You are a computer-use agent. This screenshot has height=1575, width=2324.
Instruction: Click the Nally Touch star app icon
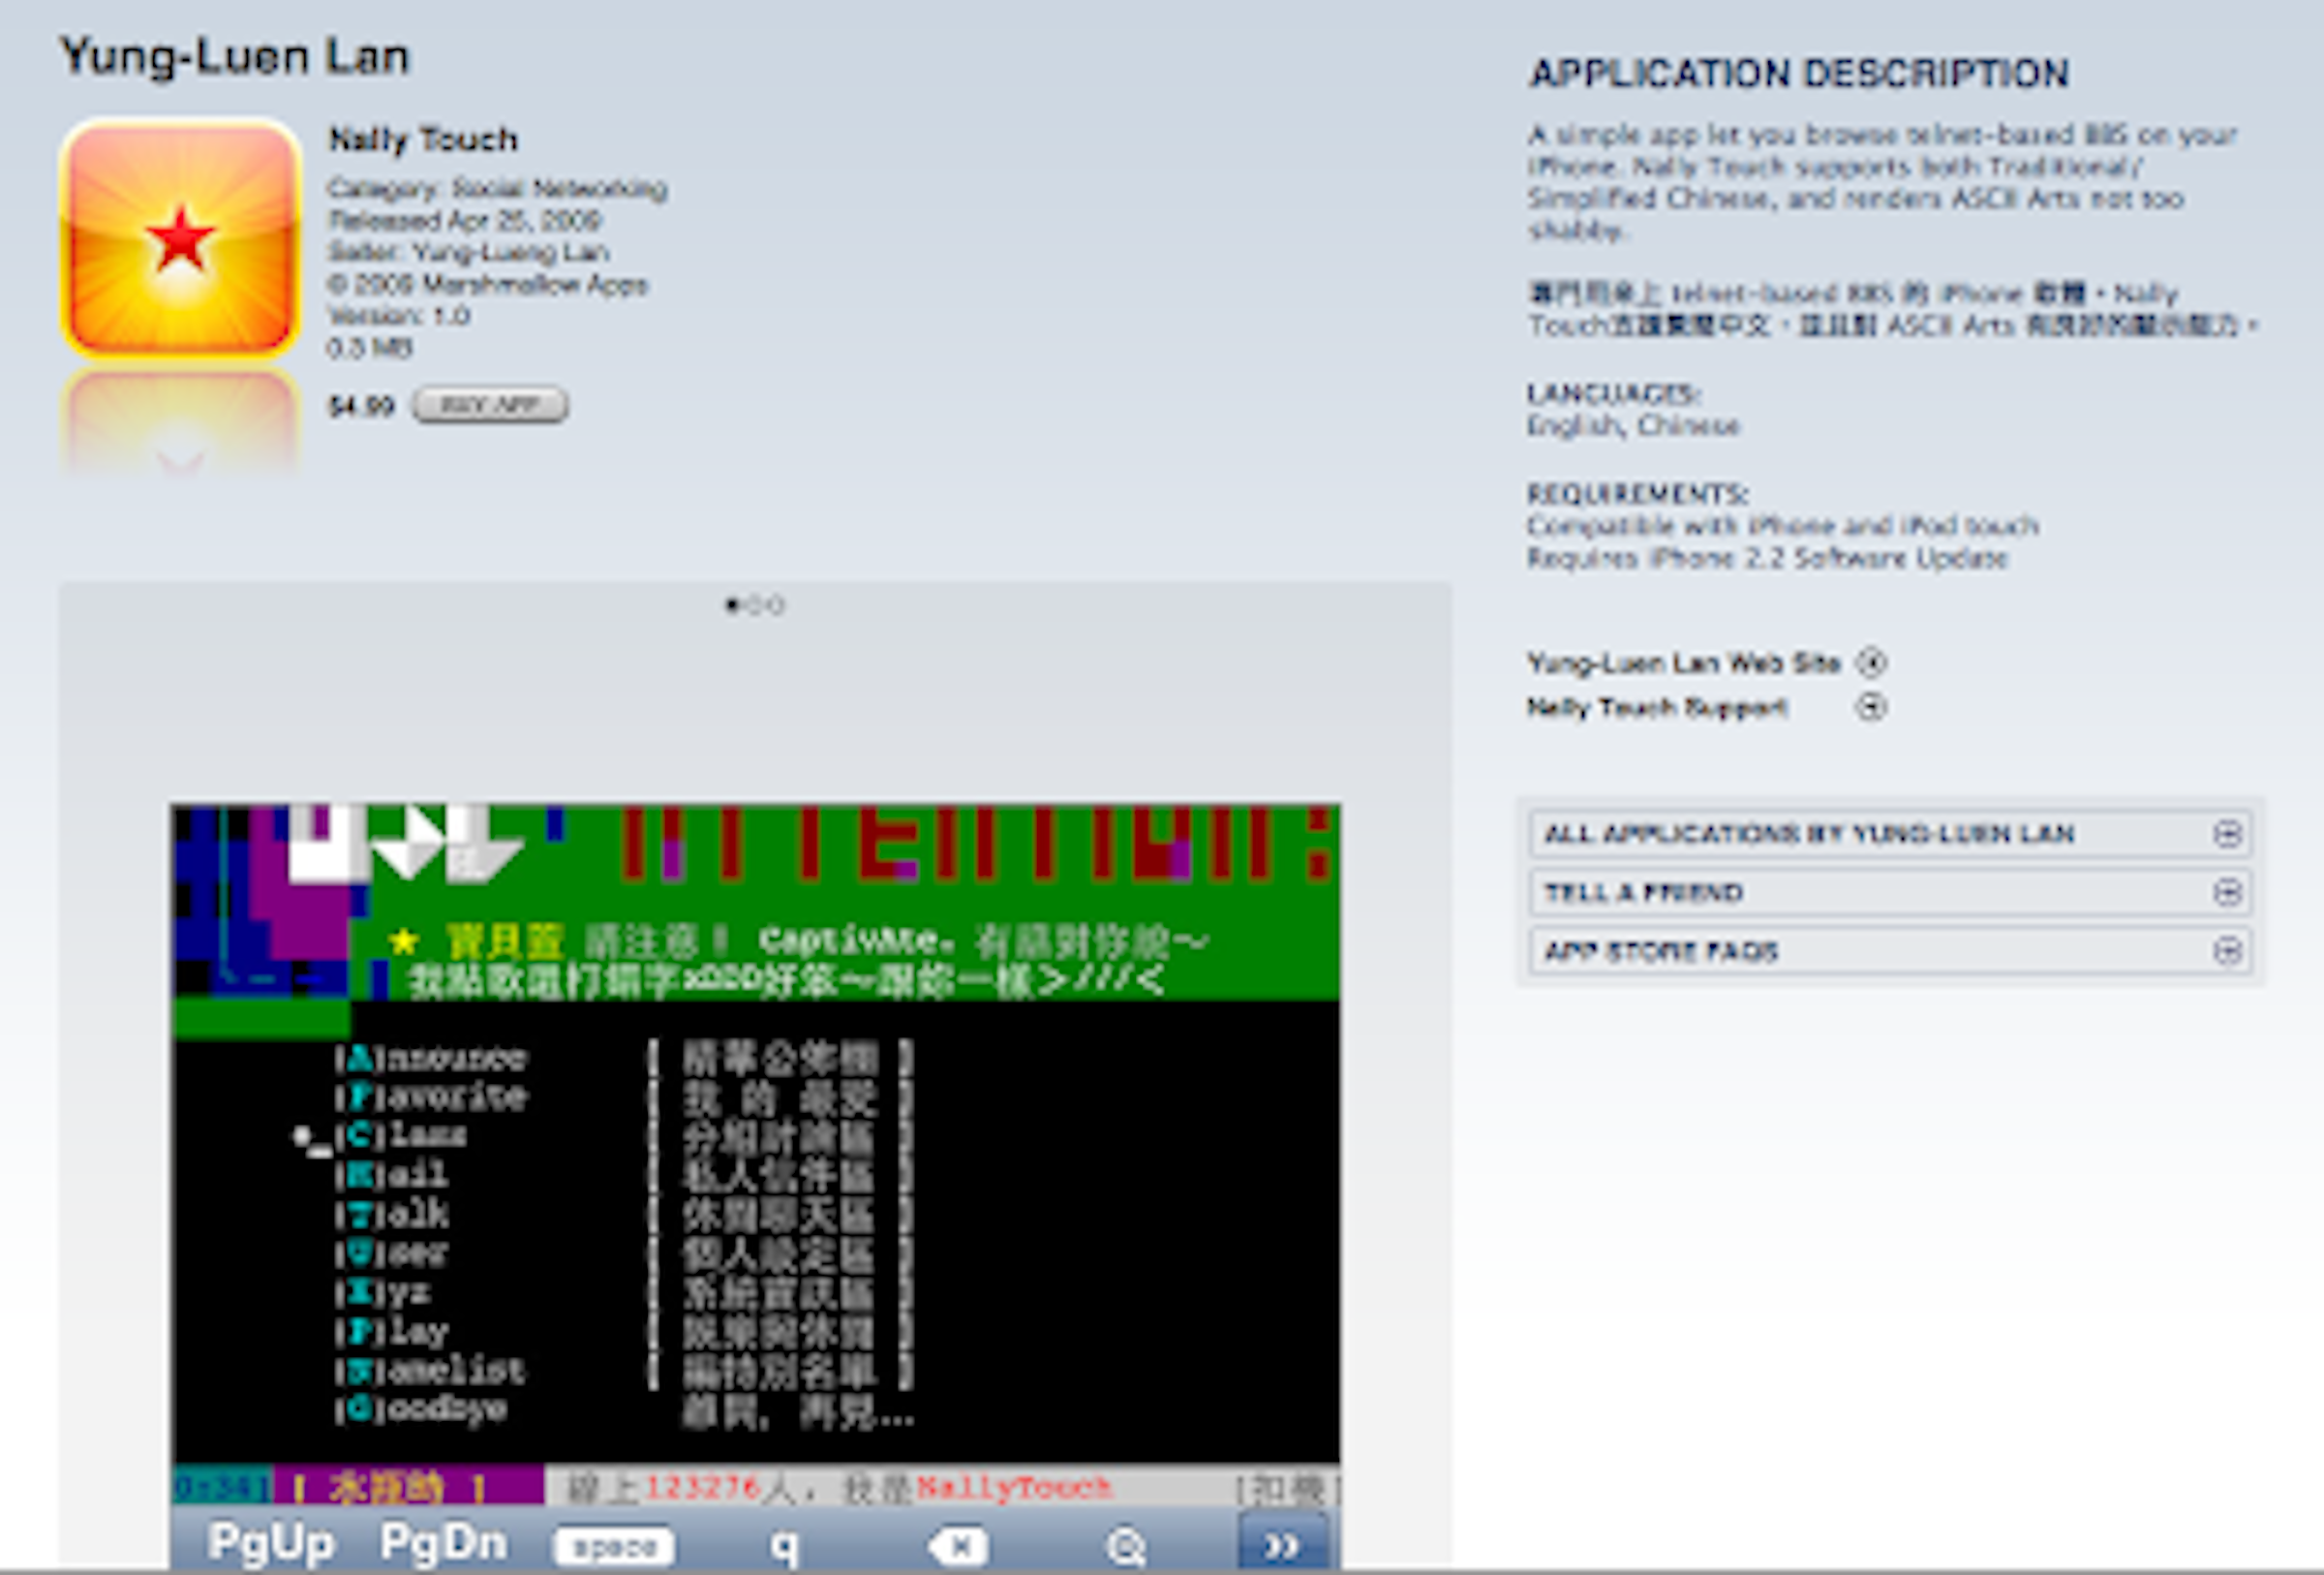pyautogui.click(x=181, y=238)
